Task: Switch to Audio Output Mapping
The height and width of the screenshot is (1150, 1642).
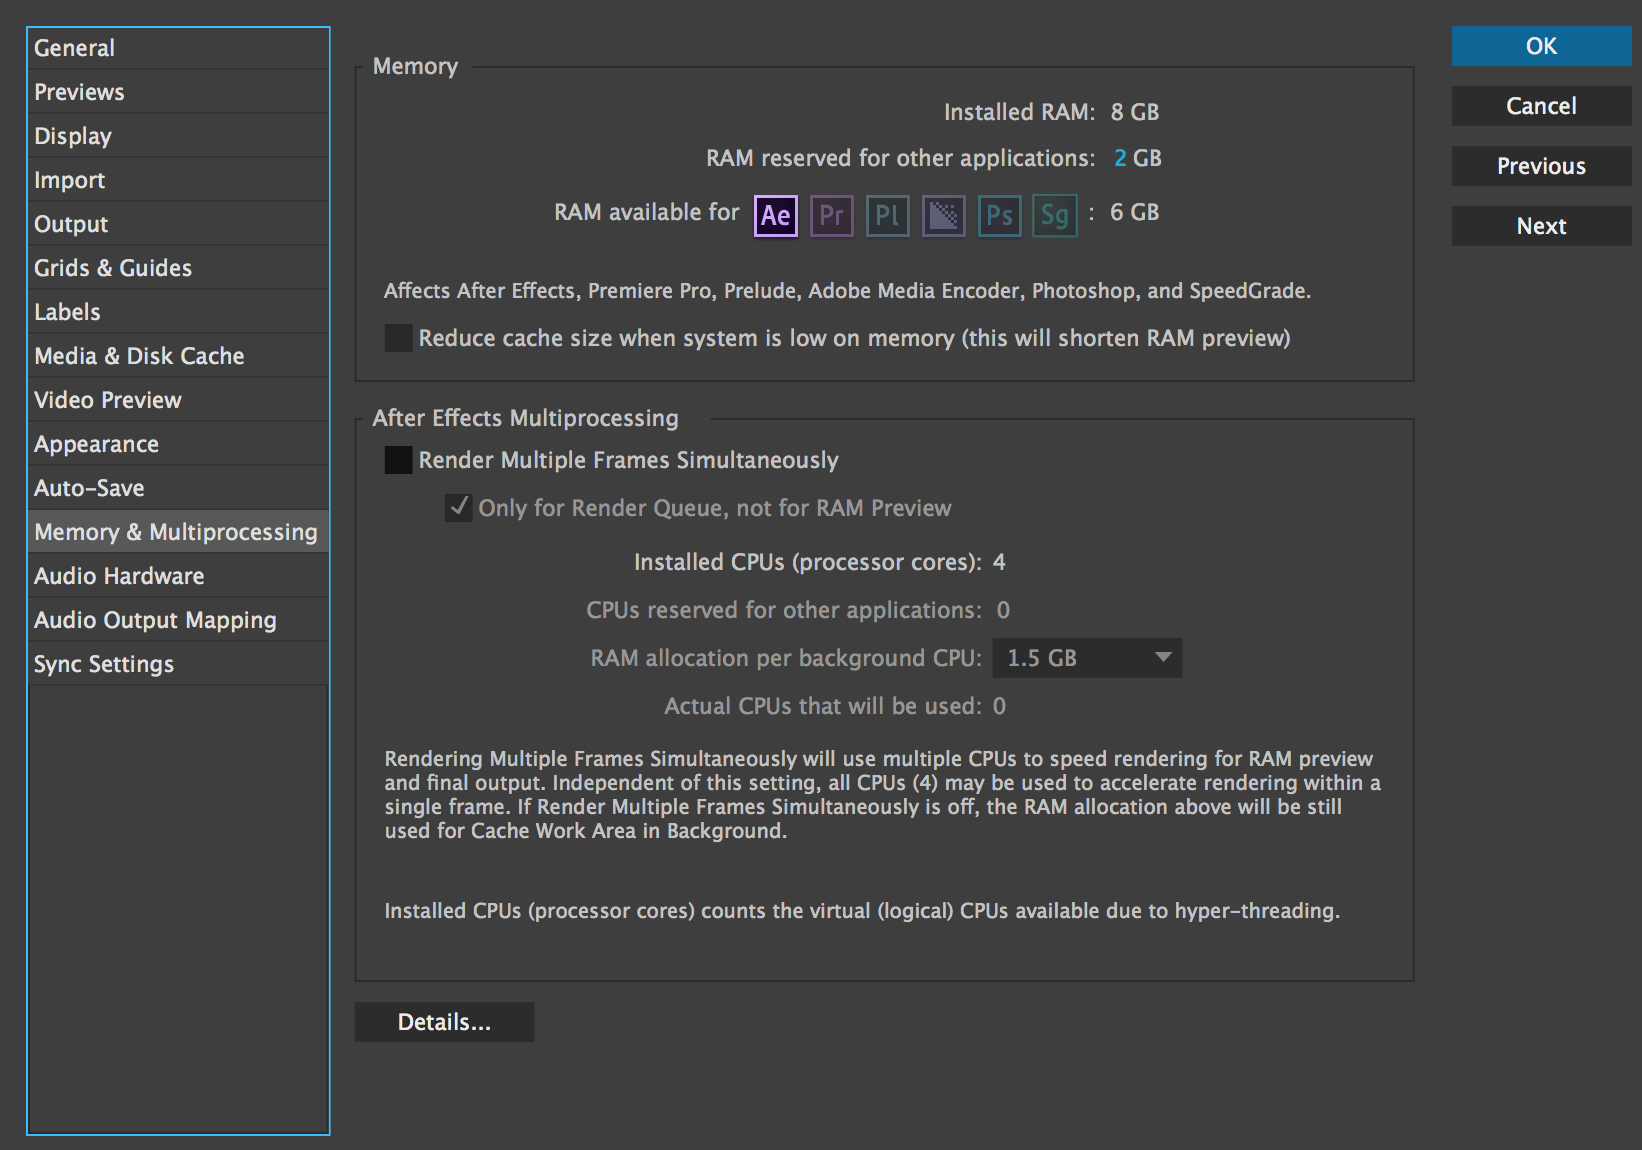Action: pyautogui.click(x=178, y=620)
